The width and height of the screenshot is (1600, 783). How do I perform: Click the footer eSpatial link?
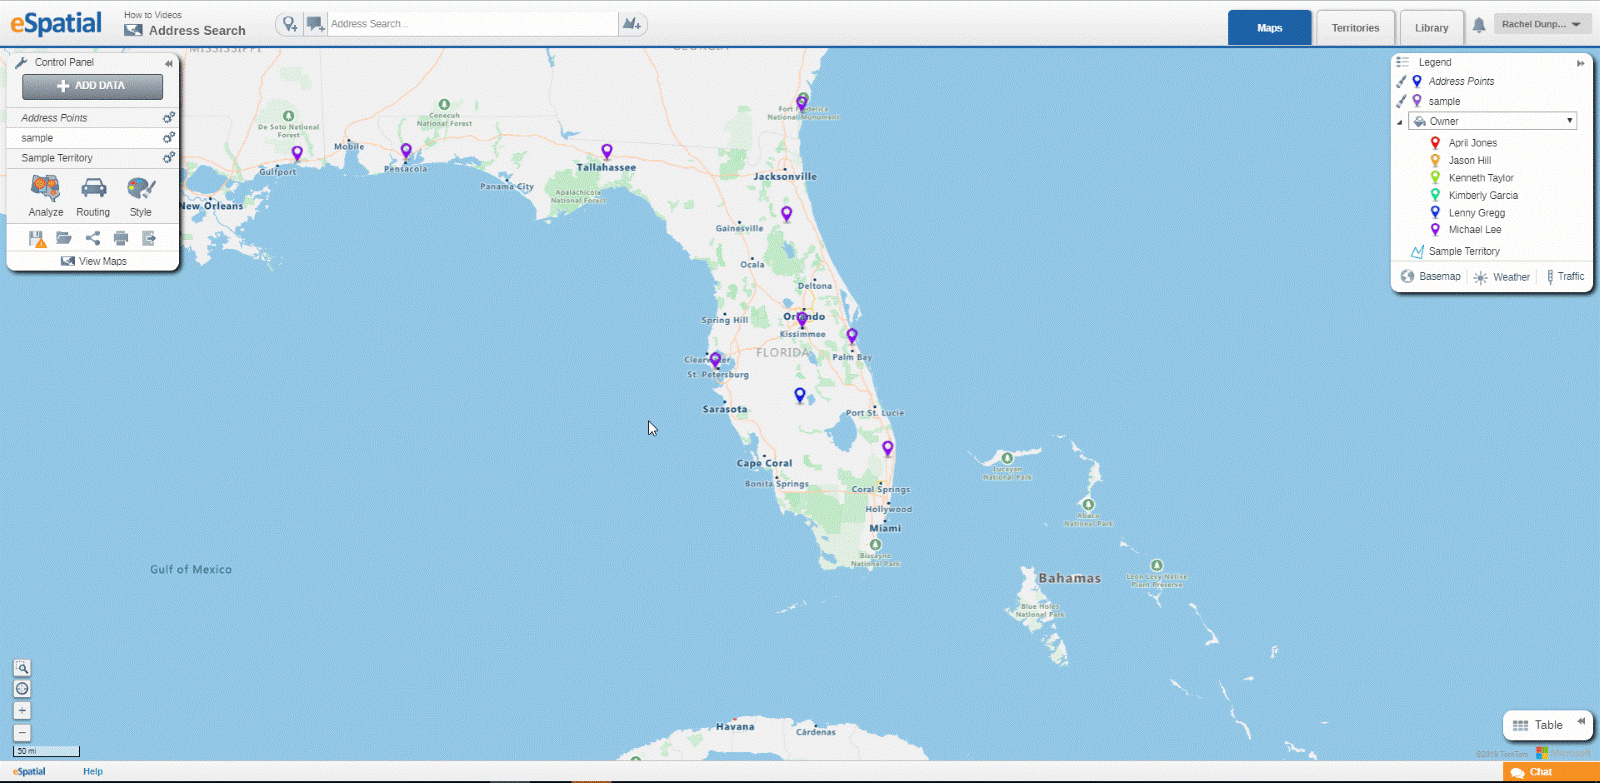(30, 772)
